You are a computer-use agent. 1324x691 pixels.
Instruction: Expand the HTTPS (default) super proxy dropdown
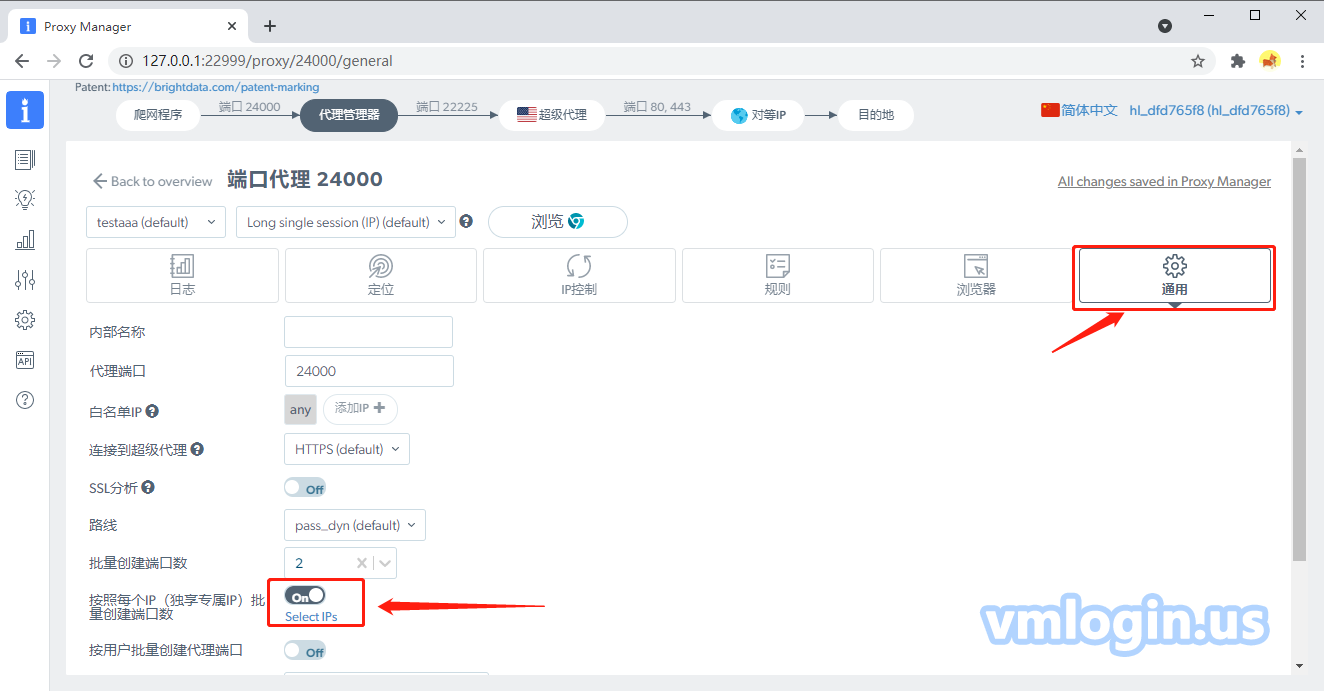click(x=346, y=449)
